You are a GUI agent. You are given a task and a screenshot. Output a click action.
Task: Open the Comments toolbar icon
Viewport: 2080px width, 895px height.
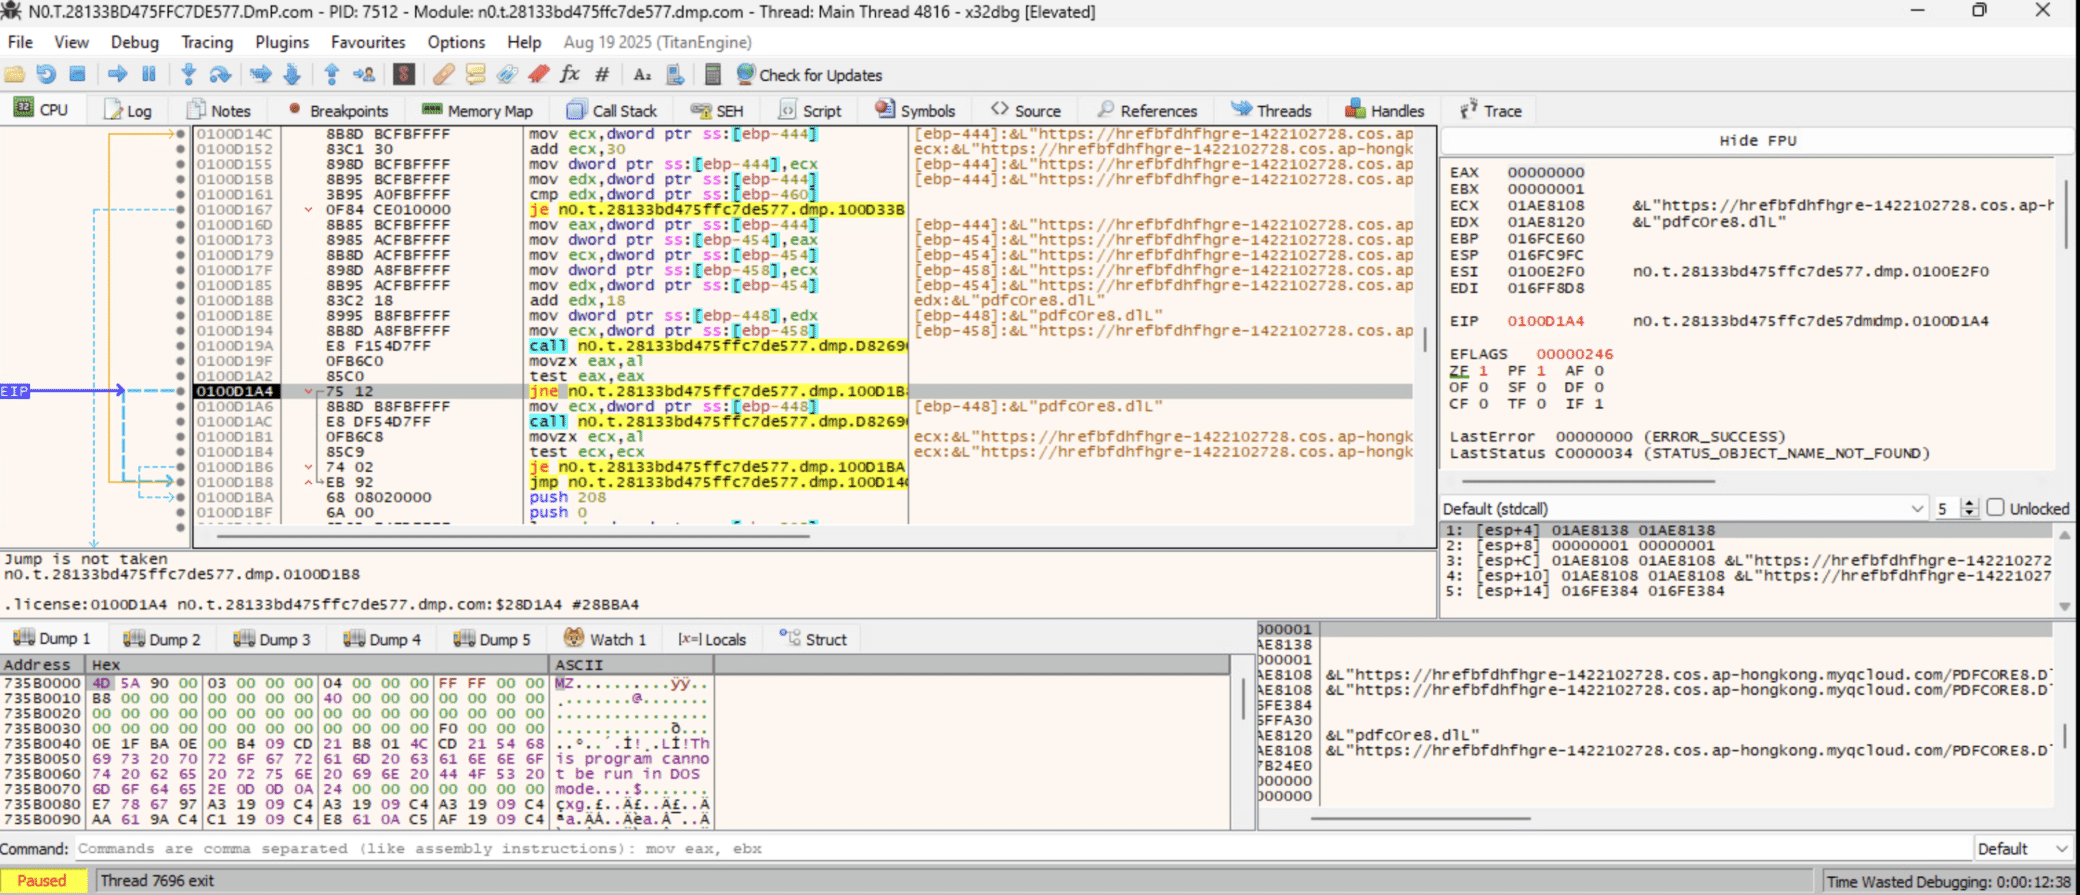(475, 75)
